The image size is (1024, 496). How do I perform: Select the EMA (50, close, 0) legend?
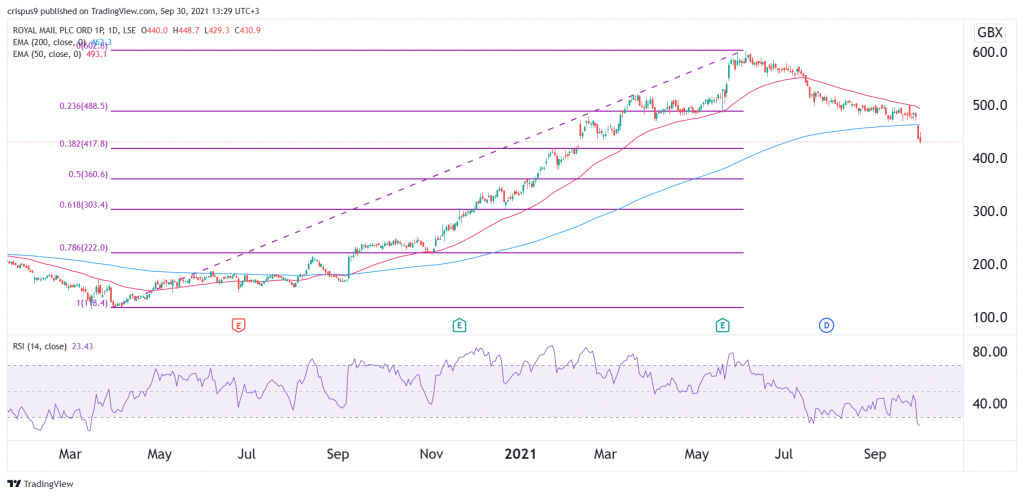click(x=46, y=54)
